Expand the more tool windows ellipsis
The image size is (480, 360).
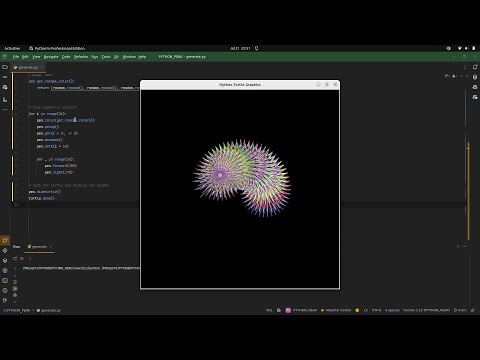[x=5, y=109]
